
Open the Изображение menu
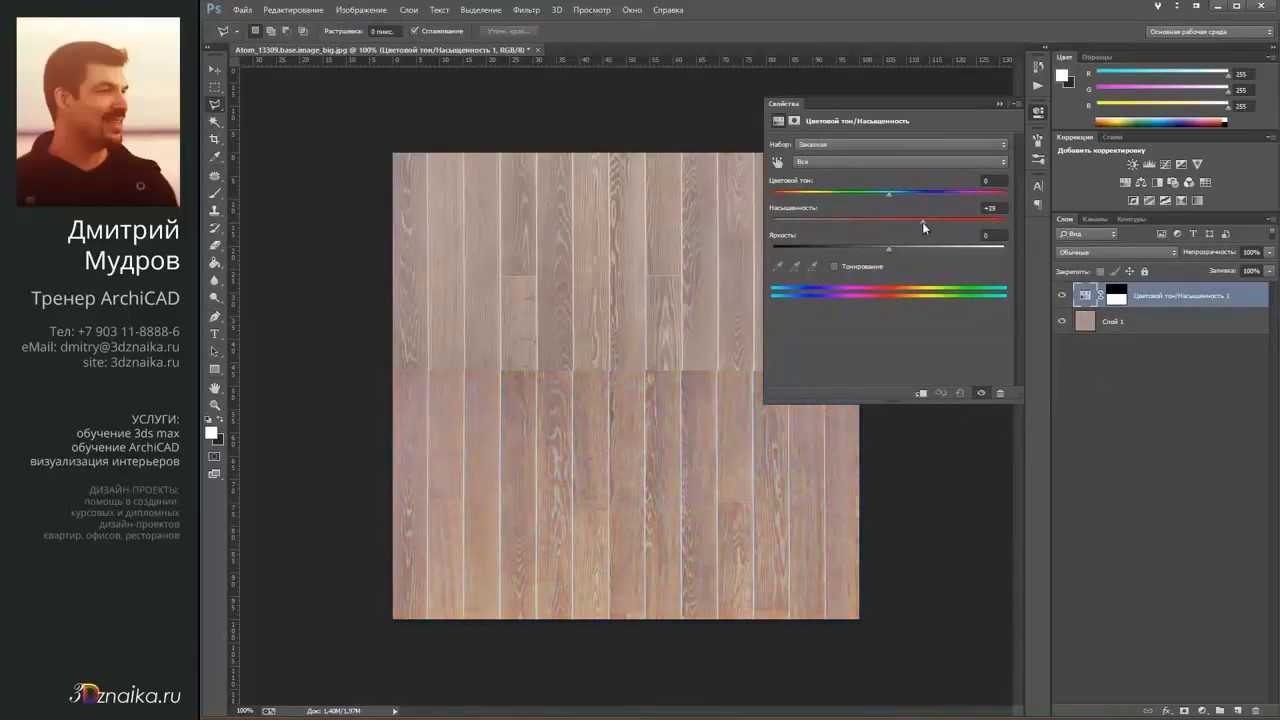click(x=361, y=10)
